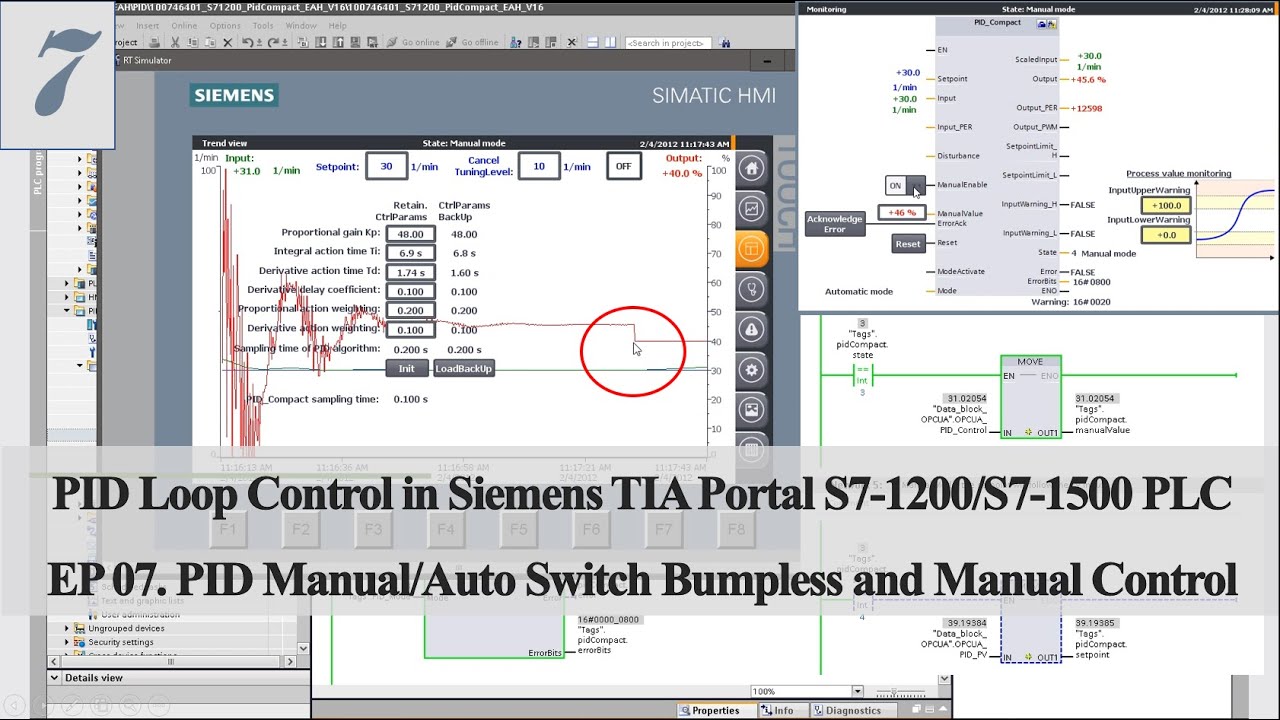The width and height of the screenshot is (1280, 720).
Task: Click the Integral action time field 6.9 s
Action: pos(410,253)
